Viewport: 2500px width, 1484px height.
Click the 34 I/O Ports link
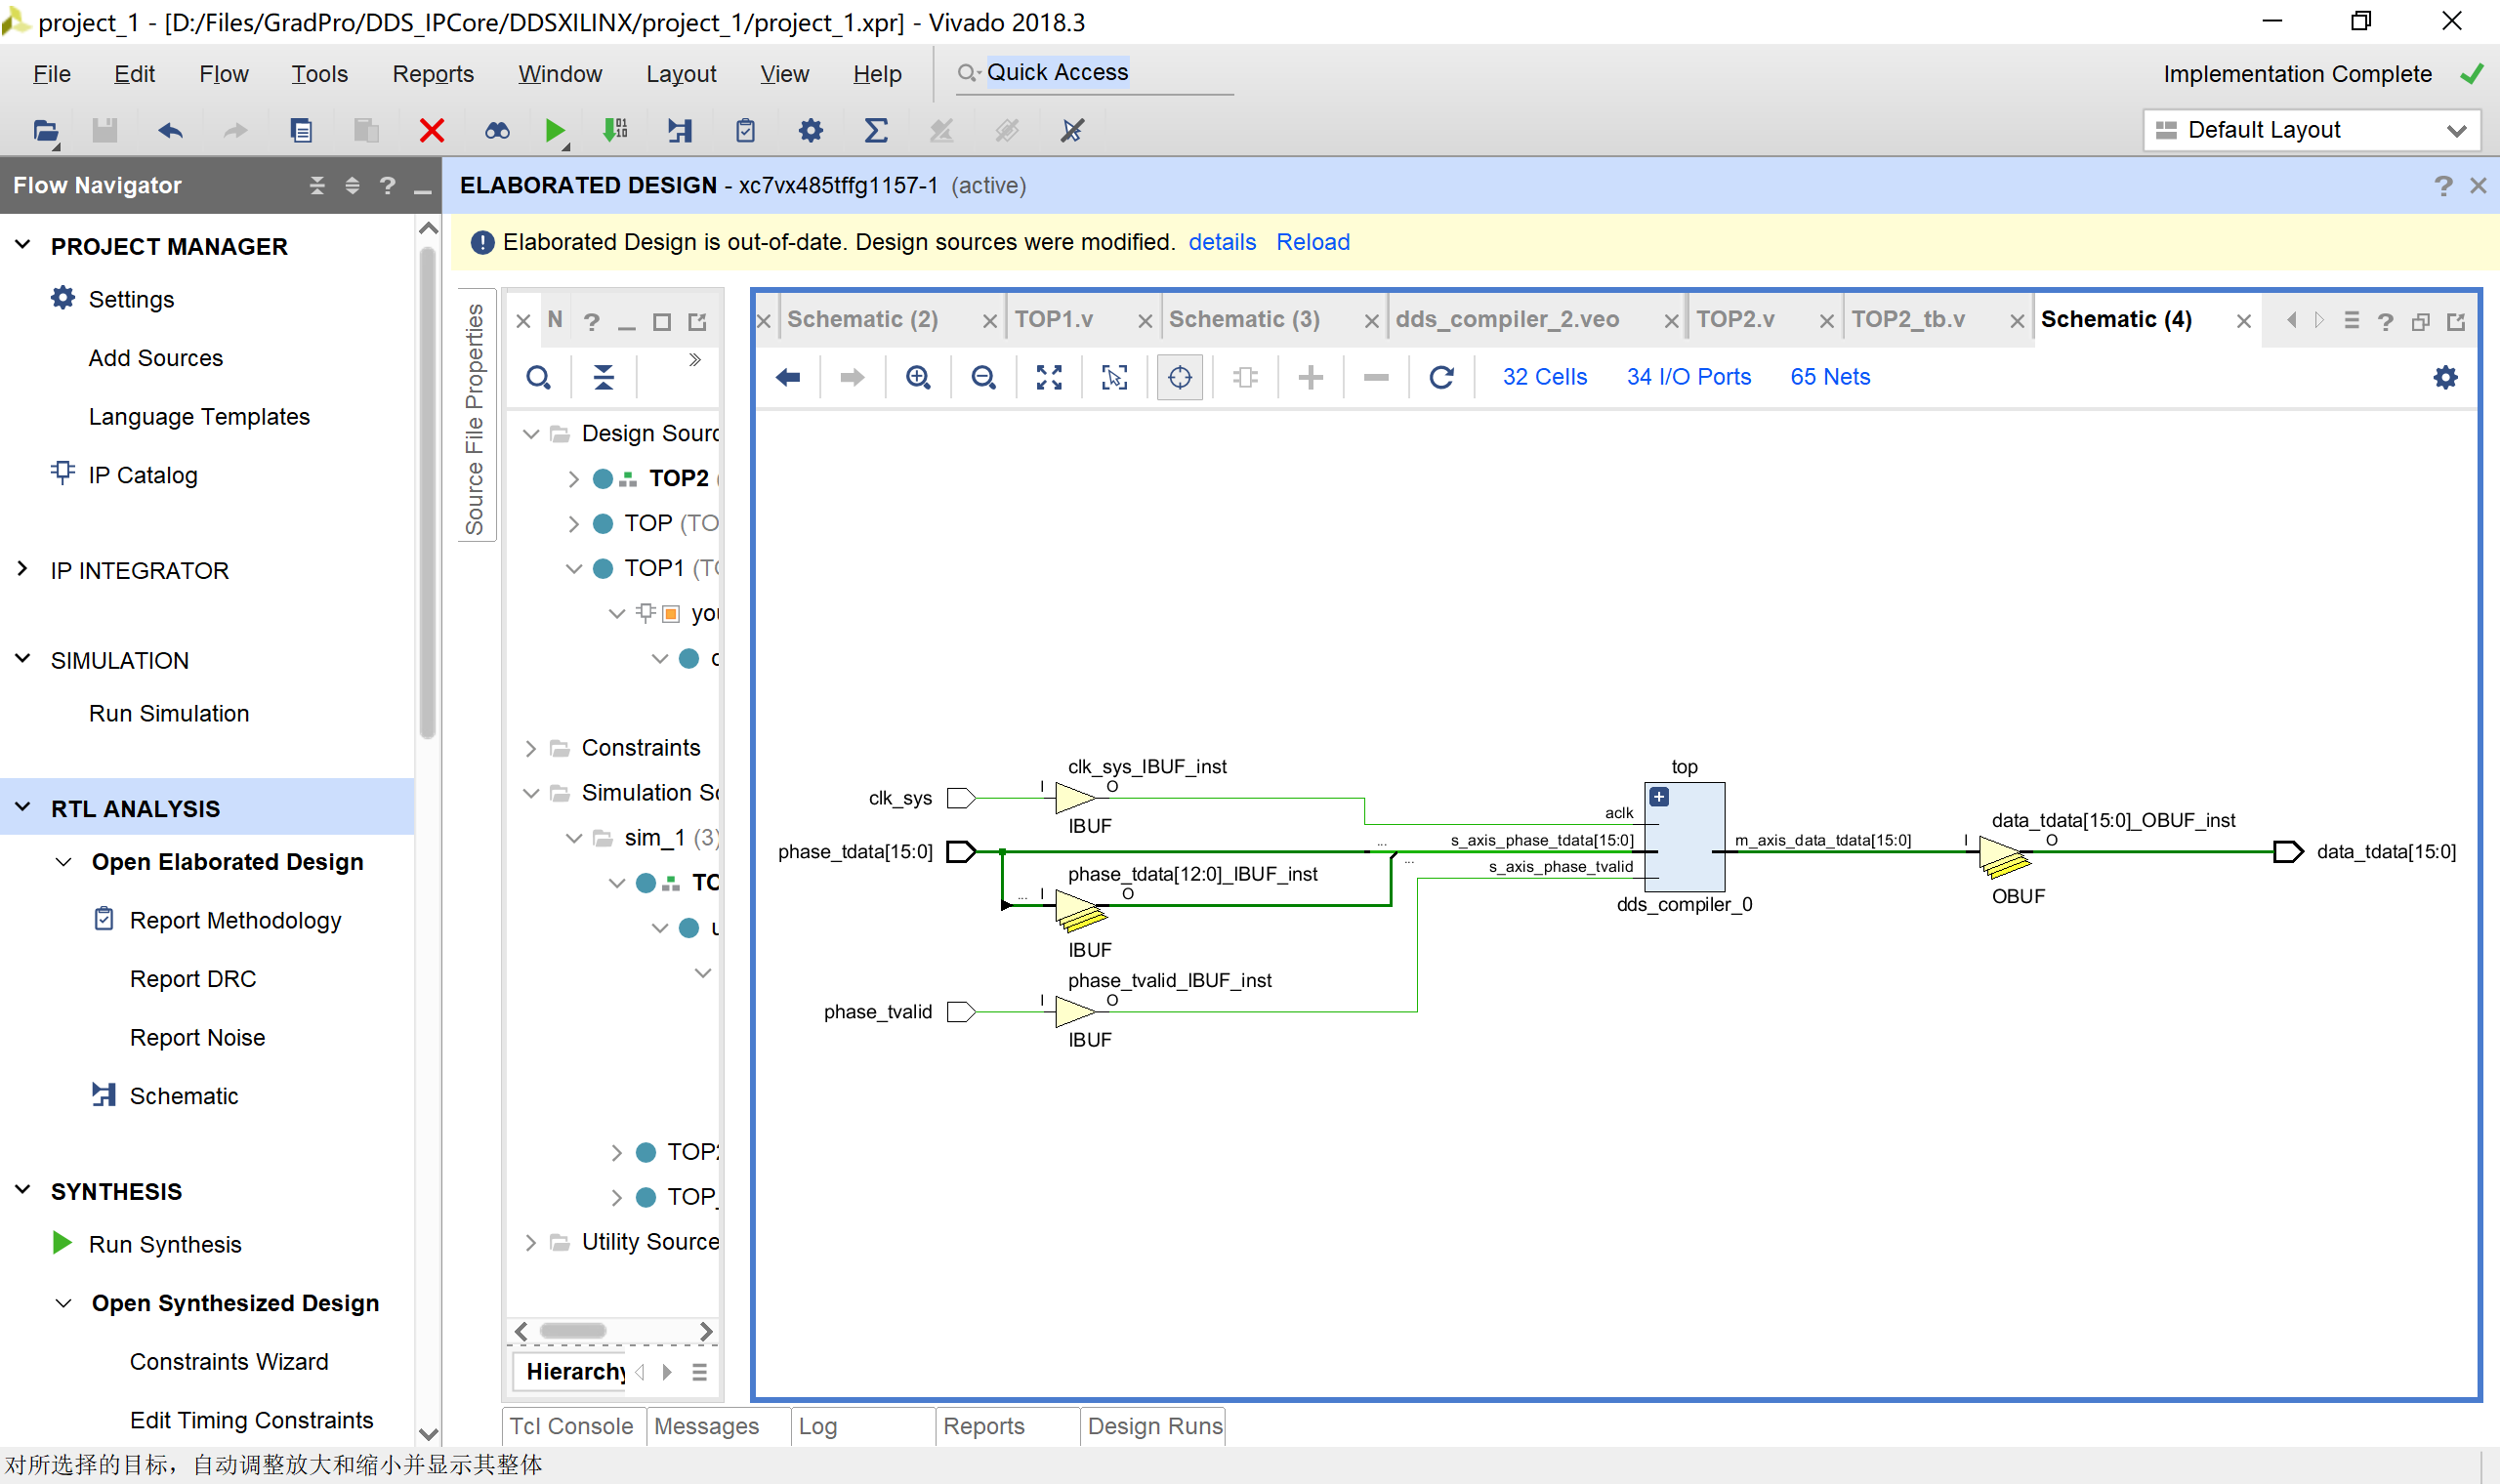click(1688, 377)
